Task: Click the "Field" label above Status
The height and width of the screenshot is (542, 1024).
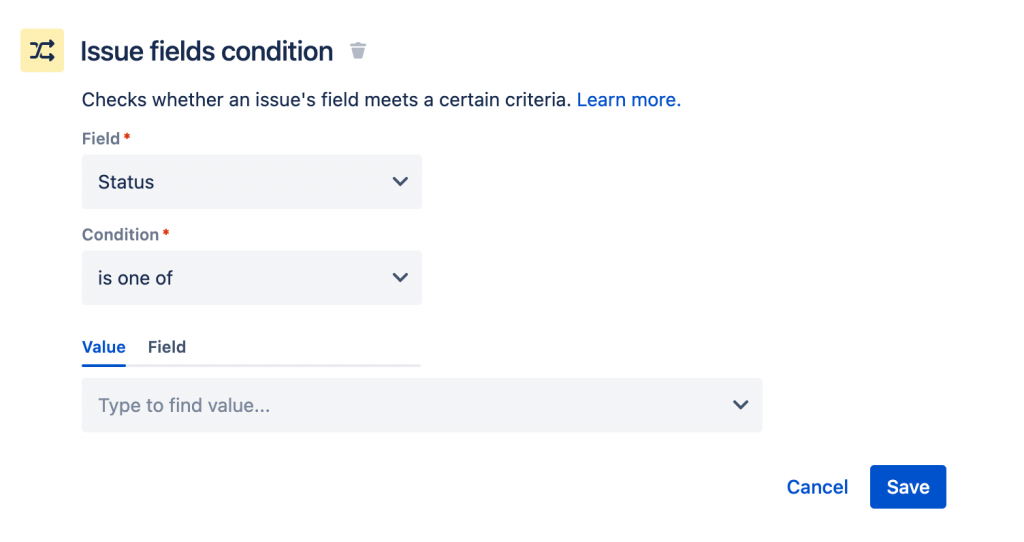Action: [x=100, y=139]
